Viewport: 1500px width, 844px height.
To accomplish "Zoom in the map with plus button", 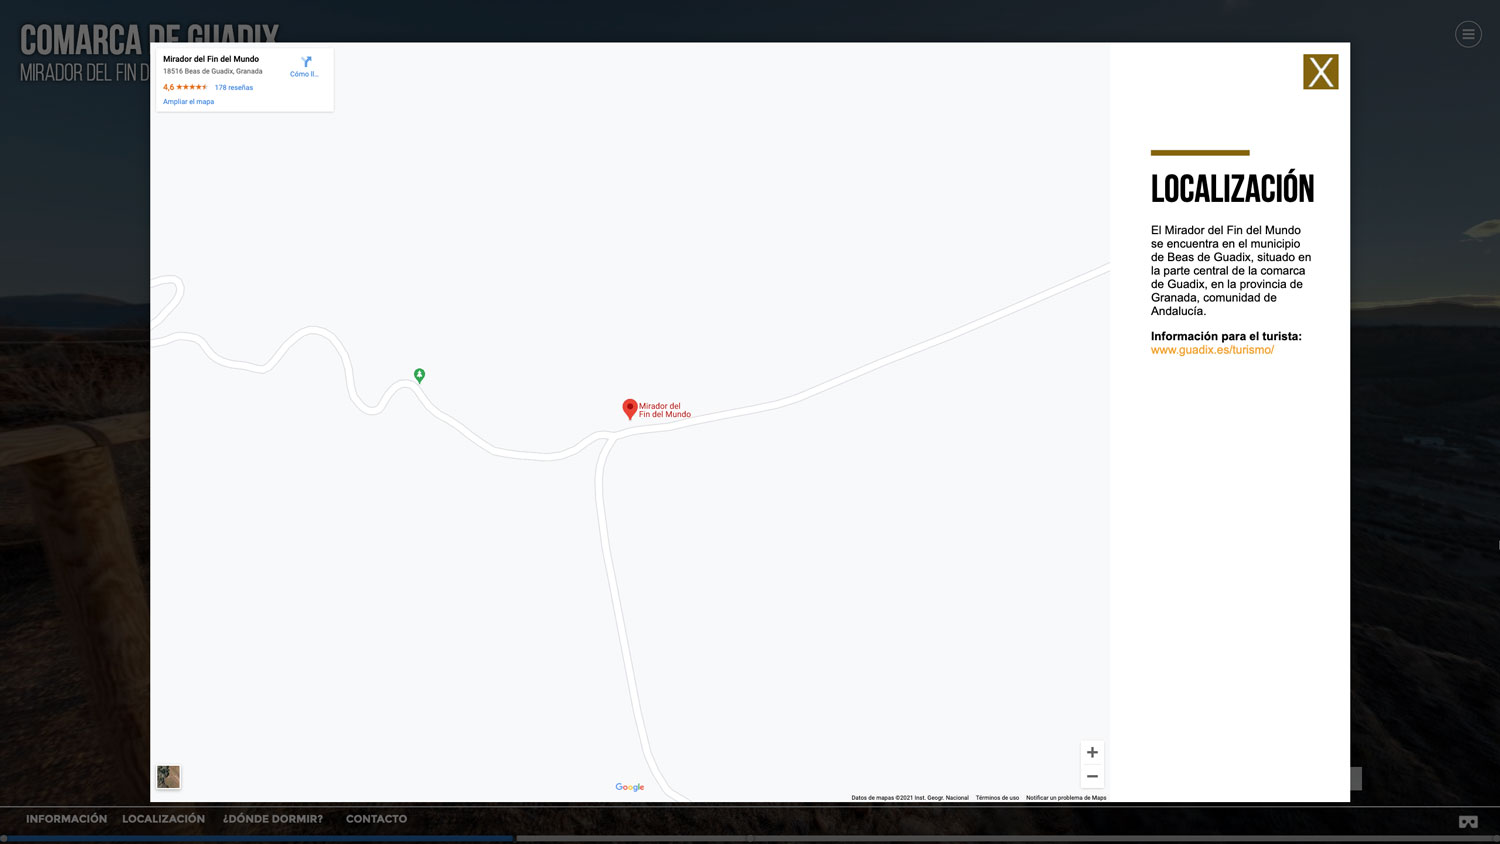I will click(x=1092, y=752).
